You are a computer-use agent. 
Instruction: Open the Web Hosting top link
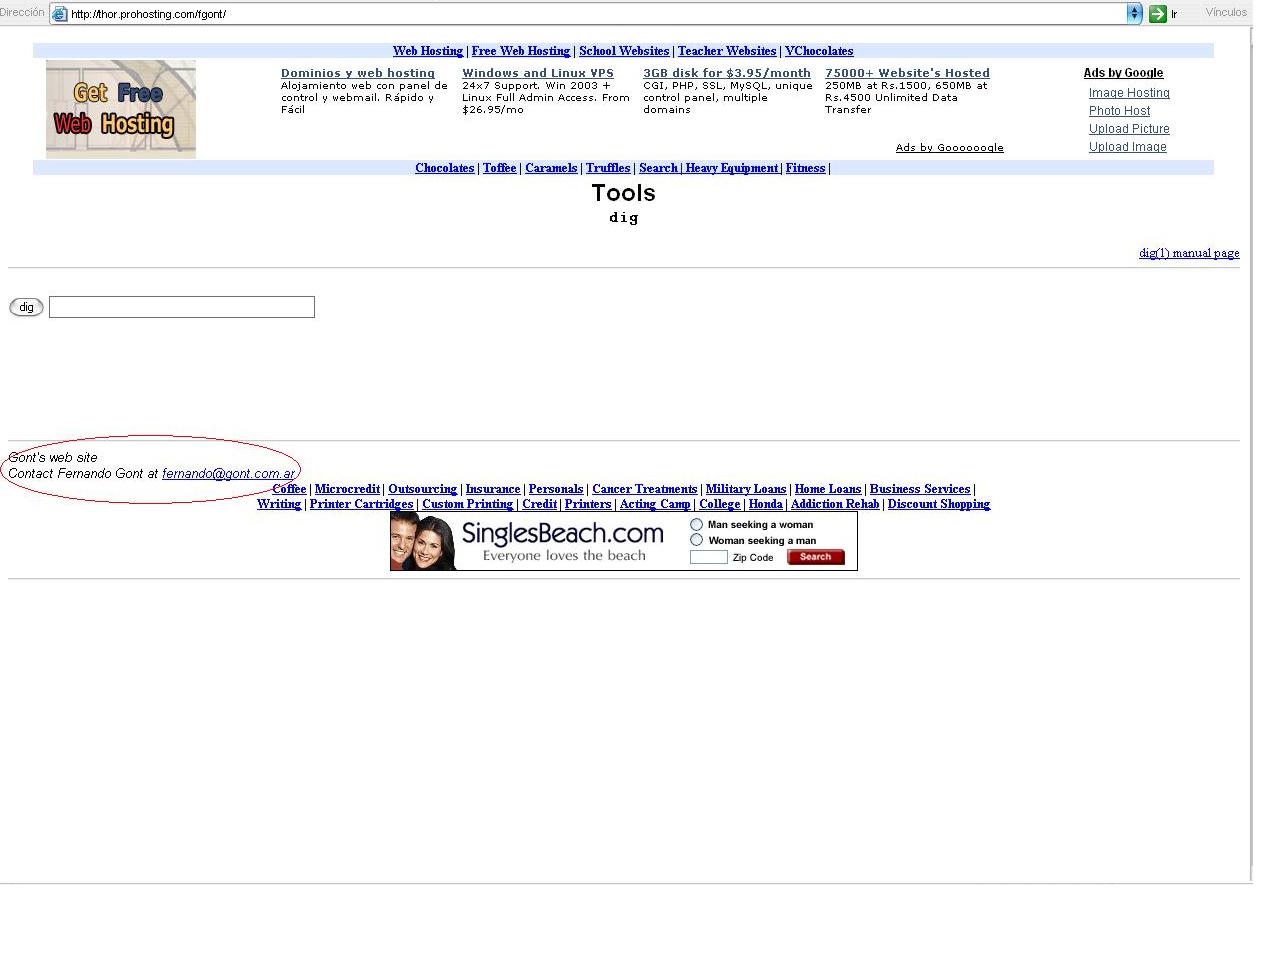[x=428, y=51]
